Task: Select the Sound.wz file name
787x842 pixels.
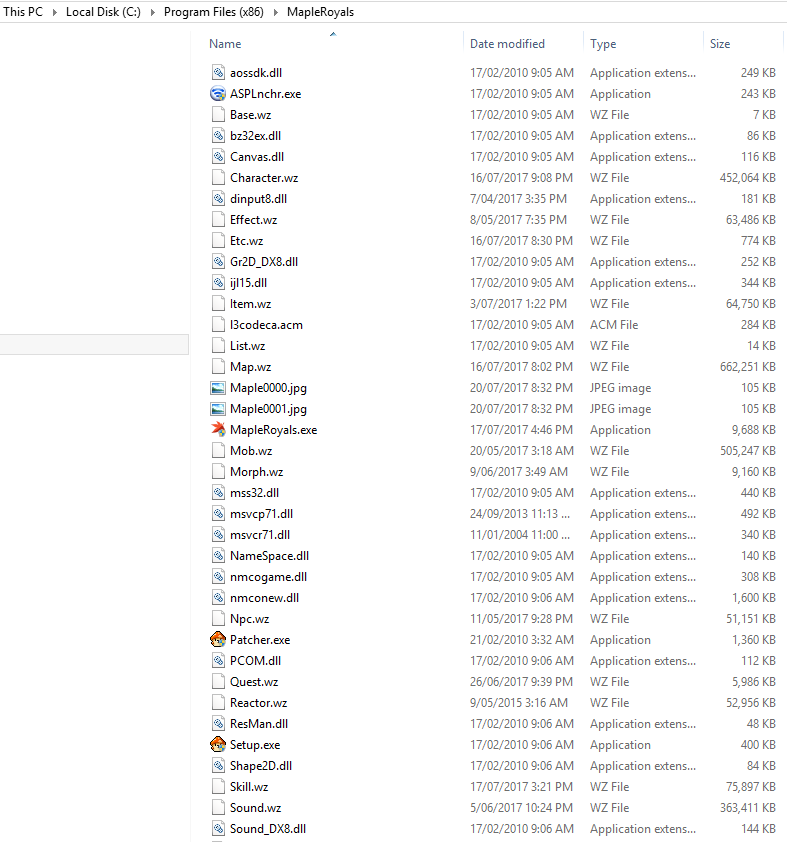Action: (256, 808)
